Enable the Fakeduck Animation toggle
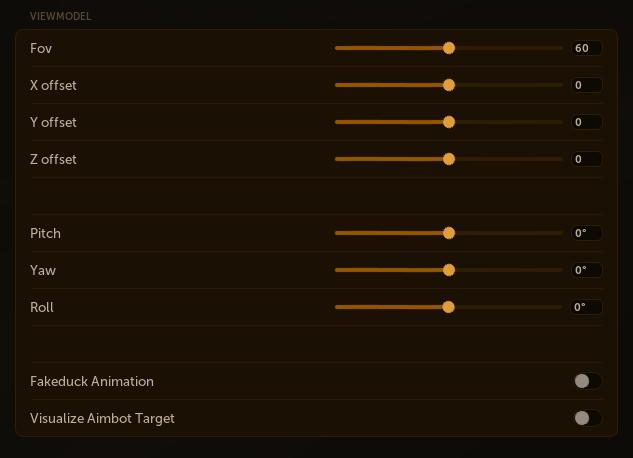 (587, 381)
